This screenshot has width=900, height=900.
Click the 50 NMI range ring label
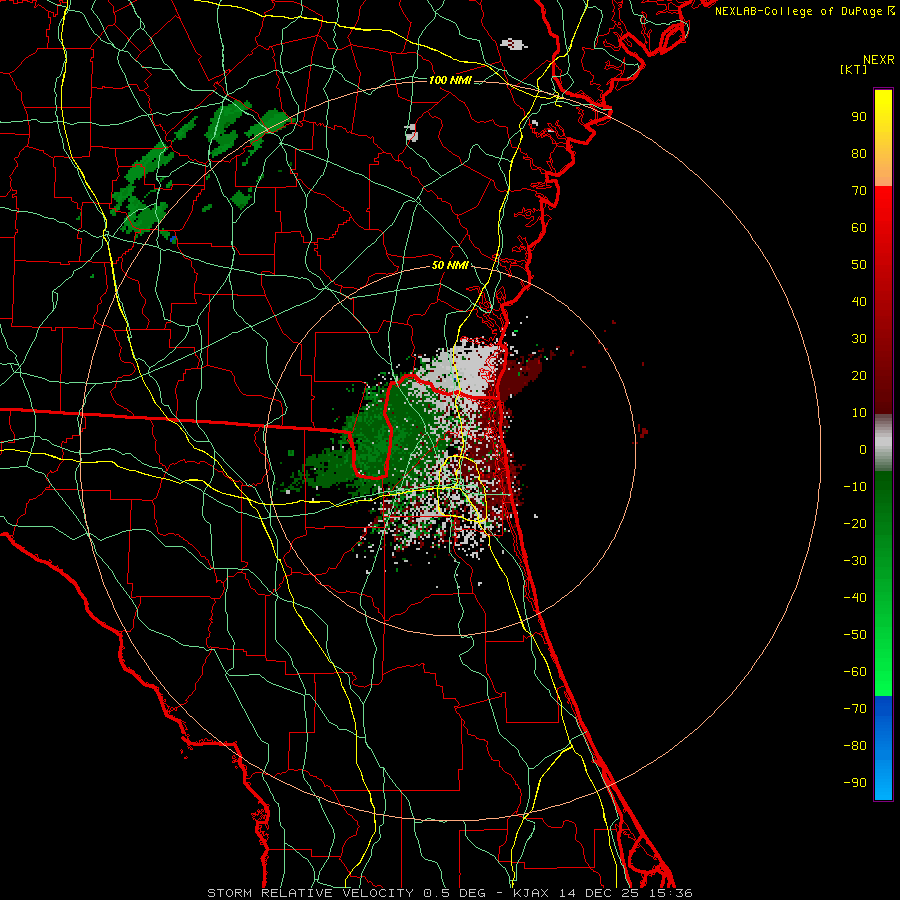(450, 265)
